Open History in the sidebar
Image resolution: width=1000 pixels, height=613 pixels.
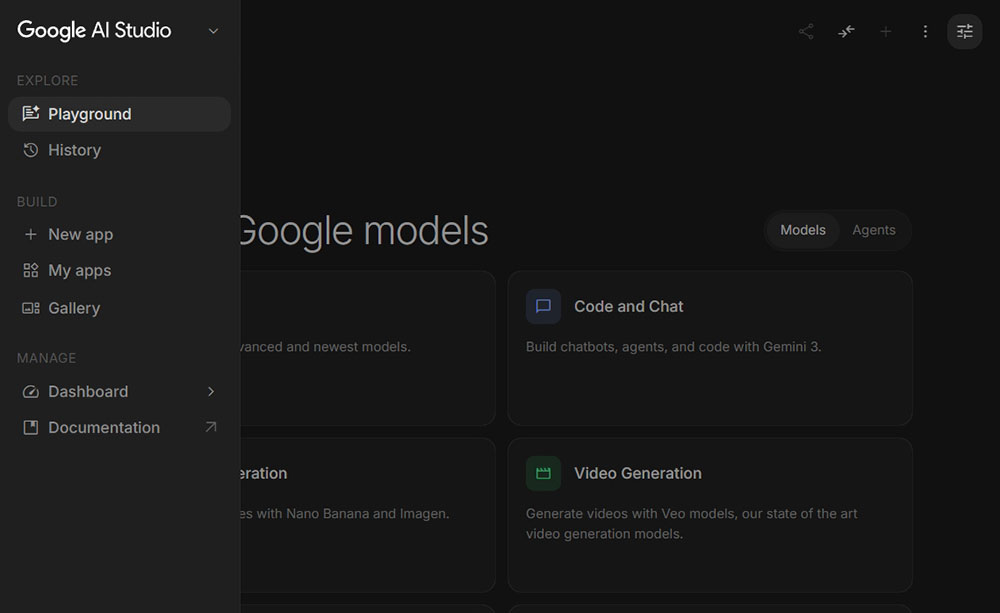(119, 150)
